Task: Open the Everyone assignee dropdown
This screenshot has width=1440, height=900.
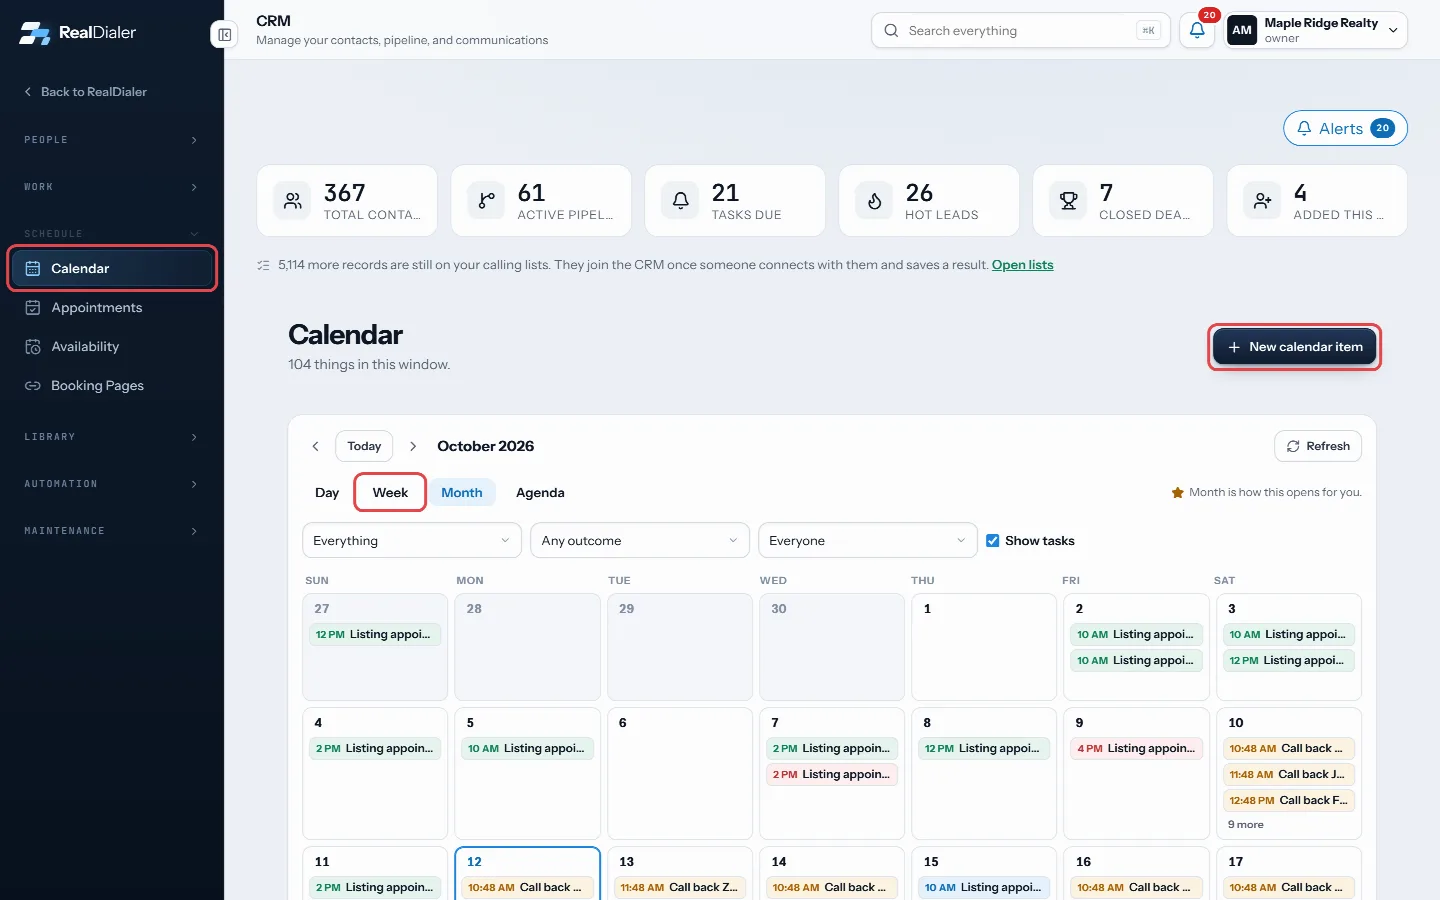Action: [x=868, y=541]
